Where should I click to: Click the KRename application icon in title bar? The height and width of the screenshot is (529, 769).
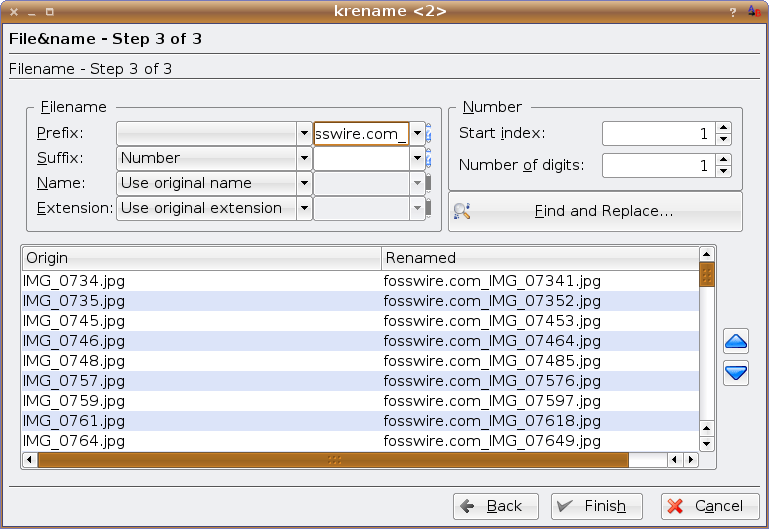tap(754, 11)
